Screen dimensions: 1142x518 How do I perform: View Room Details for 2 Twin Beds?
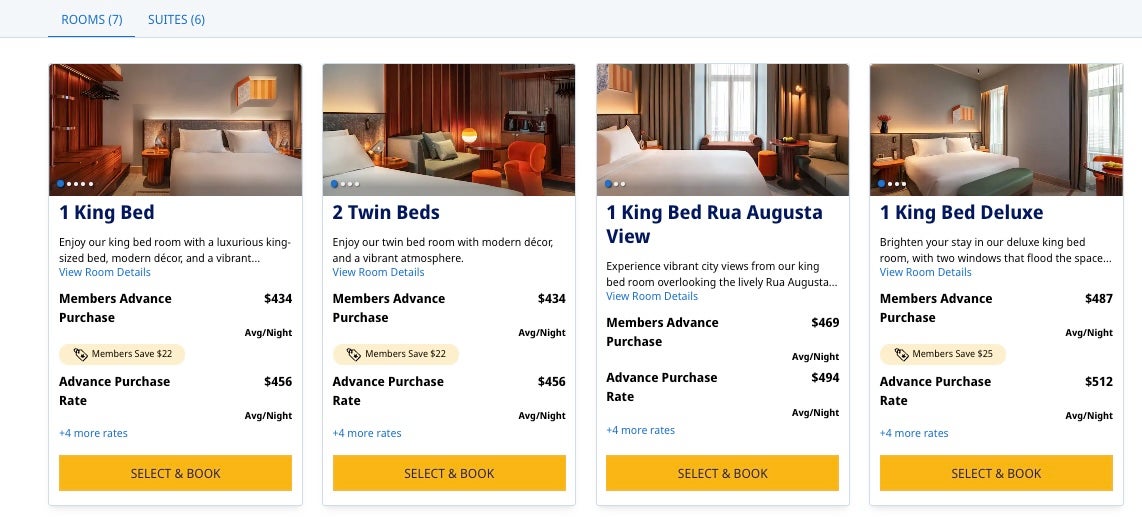pyautogui.click(x=378, y=272)
